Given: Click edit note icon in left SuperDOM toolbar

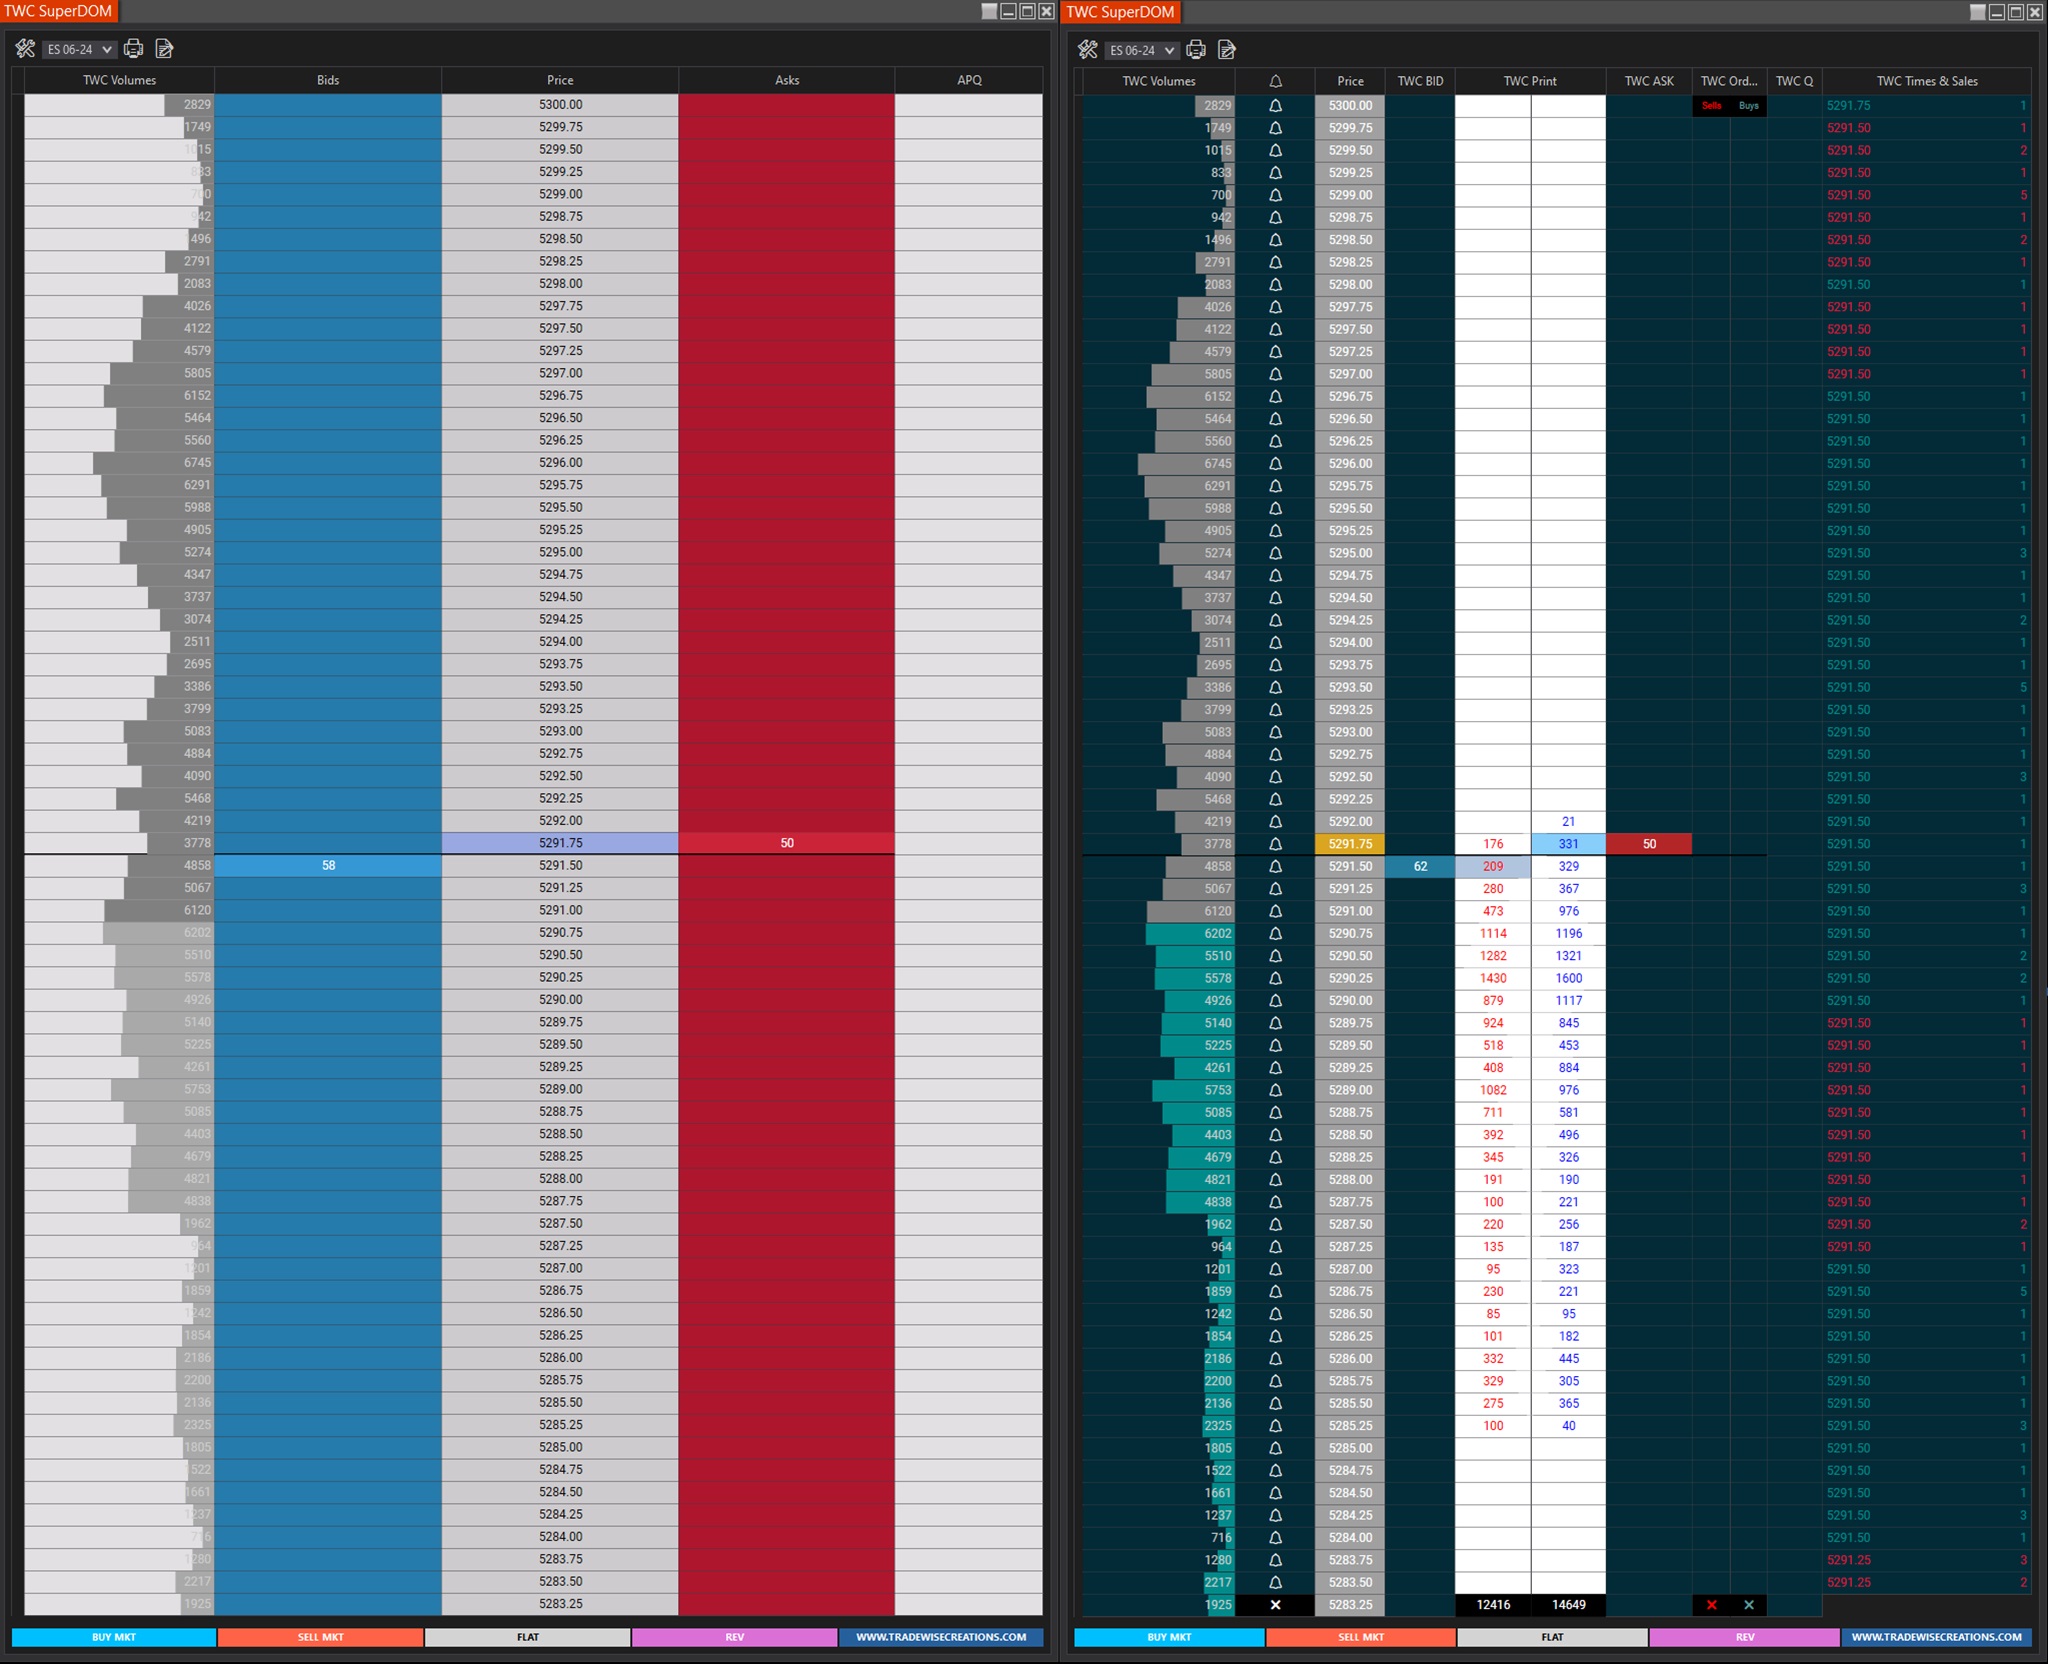Looking at the screenshot, I should coord(165,49).
